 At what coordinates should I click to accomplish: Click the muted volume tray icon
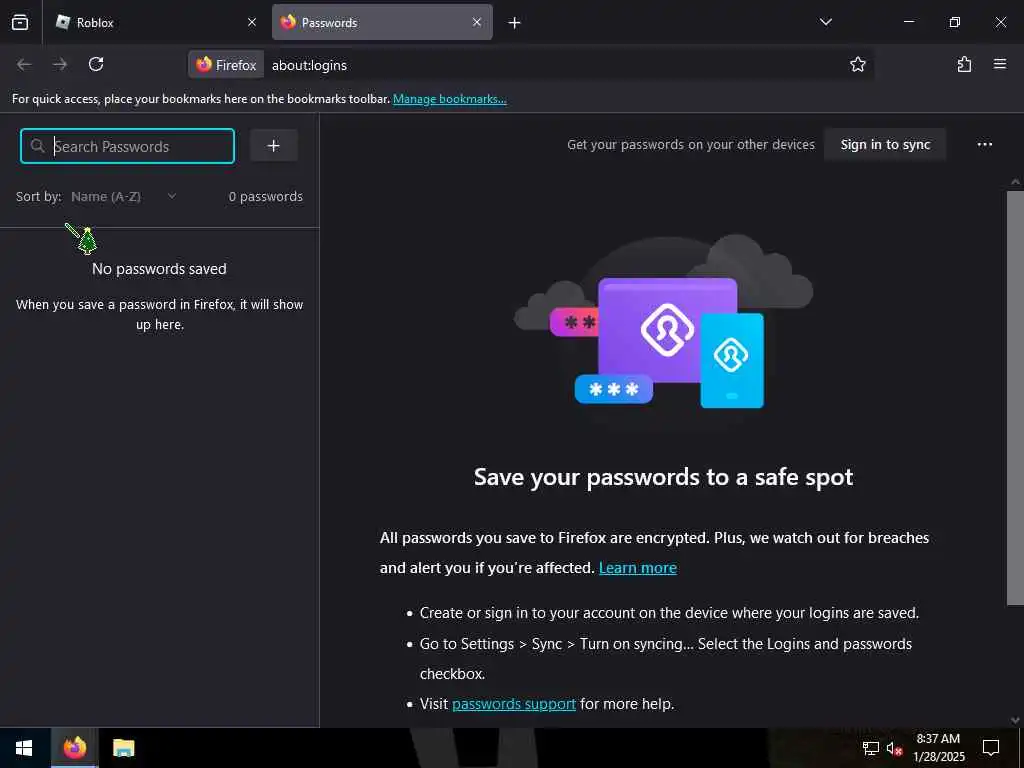[894, 748]
